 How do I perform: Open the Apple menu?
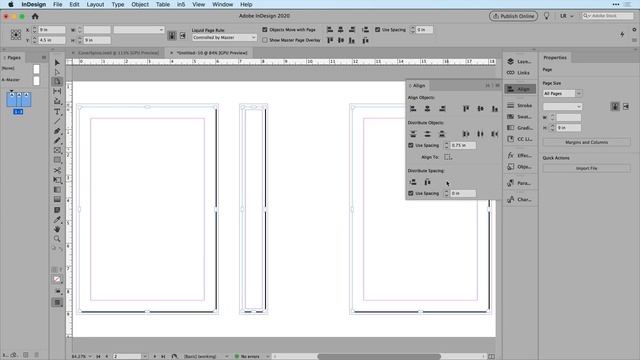pos(11,4)
